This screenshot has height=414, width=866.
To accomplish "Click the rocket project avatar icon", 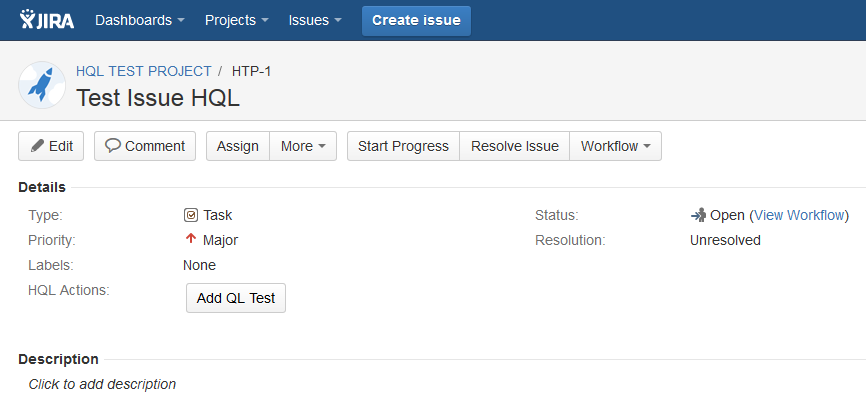I will tap(42, 85).
